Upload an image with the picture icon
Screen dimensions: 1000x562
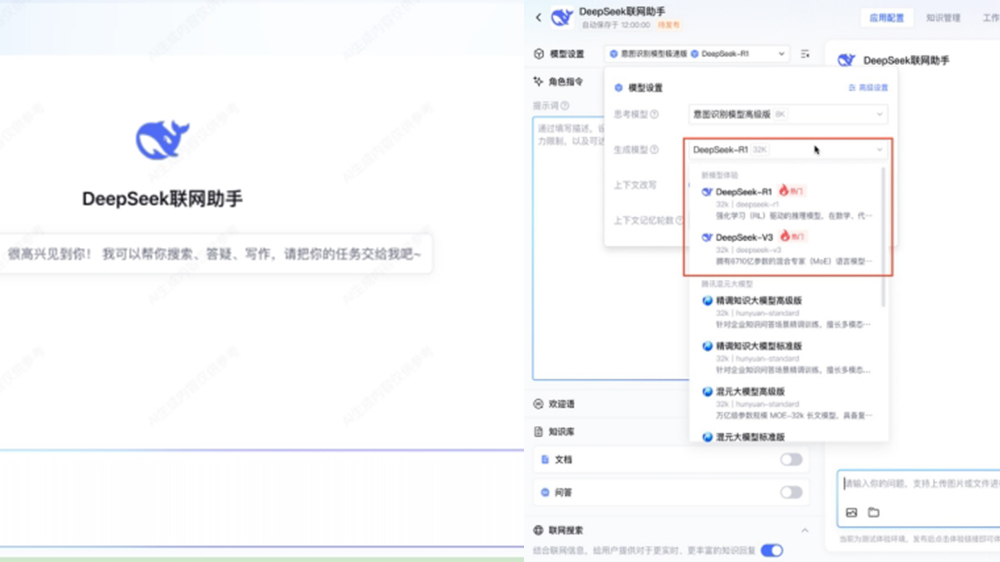pyautogui.click(x=851, y=512)
